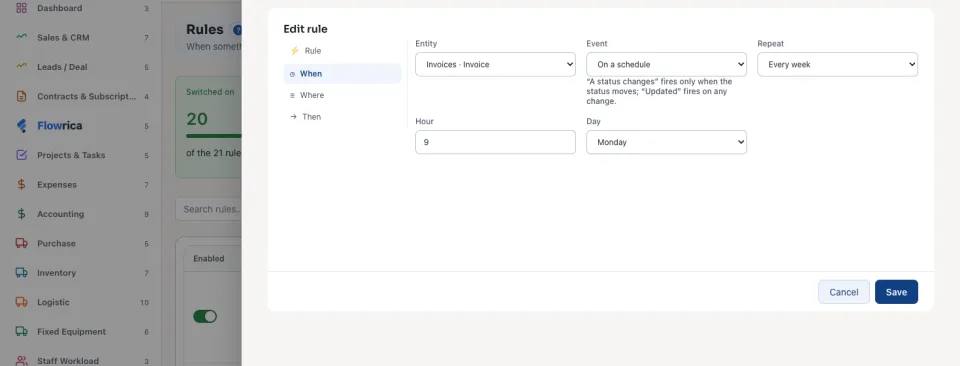Click the clock icon of the When step
The image size is (960, 366).
(x=292, y=74)
